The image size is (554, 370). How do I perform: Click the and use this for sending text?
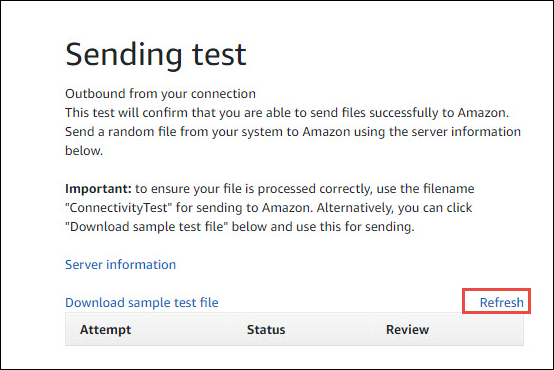click(x=342, y=227)
